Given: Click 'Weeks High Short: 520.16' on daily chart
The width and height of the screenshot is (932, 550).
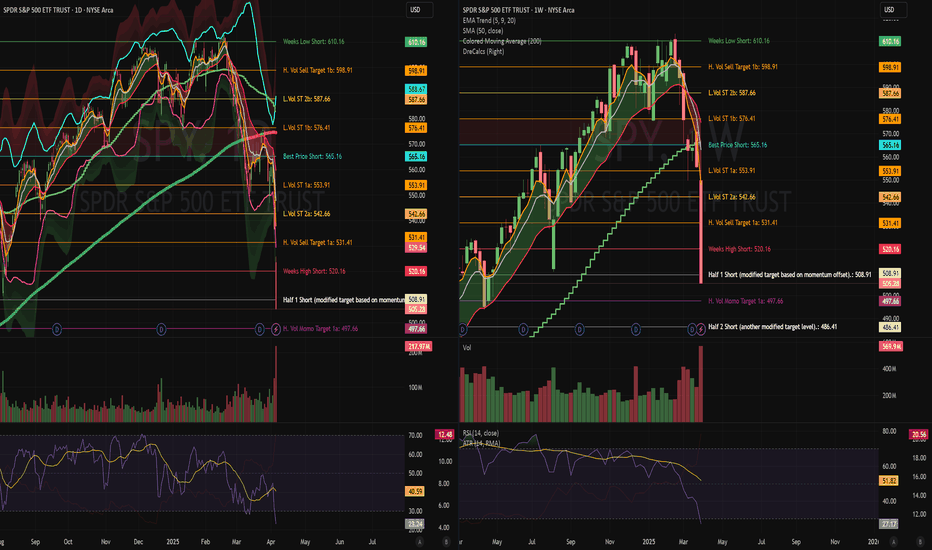Looking at the screenshot, I should 314,271.
